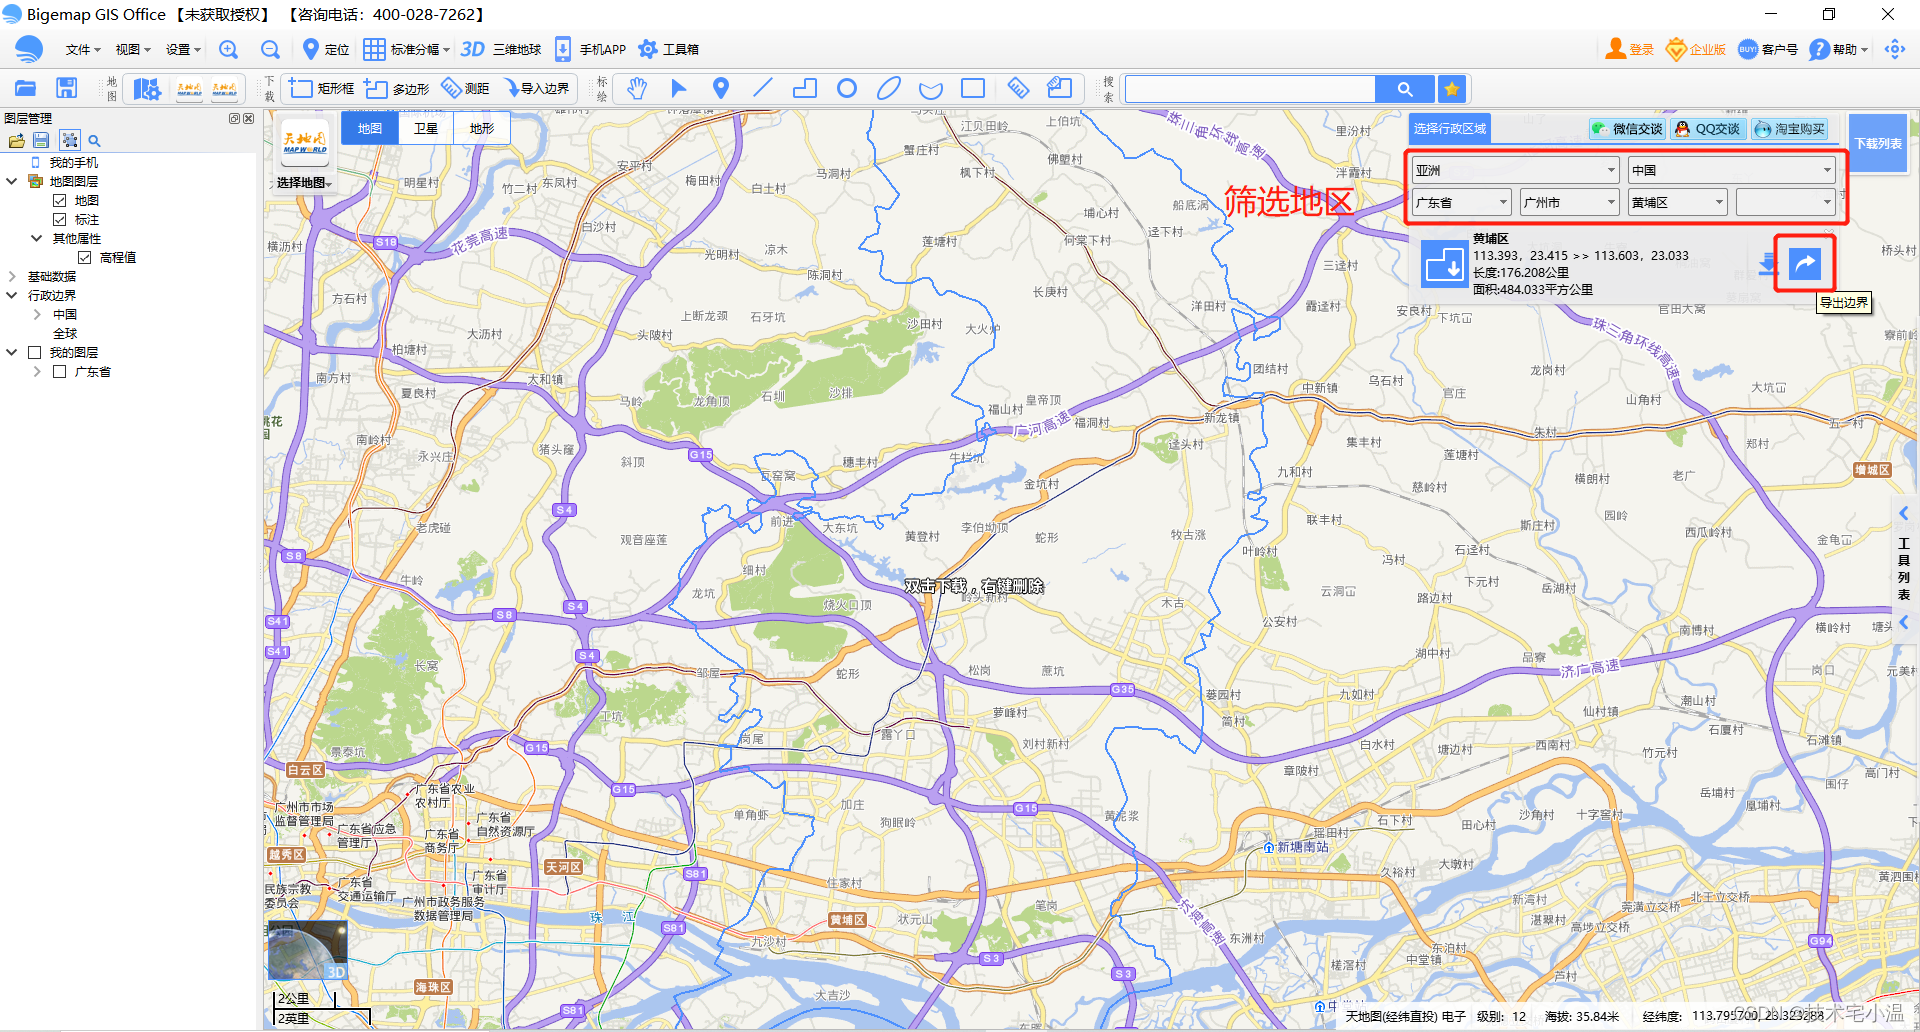Switch to the 卫星 satellite tab

425,127
